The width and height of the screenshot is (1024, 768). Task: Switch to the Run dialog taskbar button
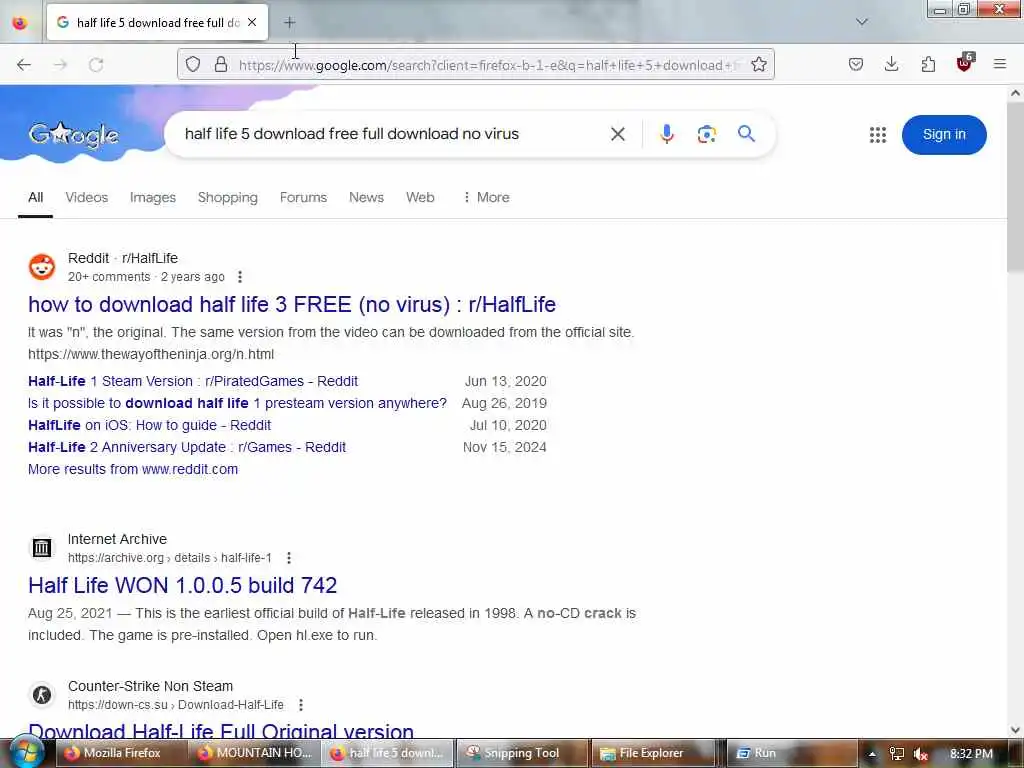[790, 753]
